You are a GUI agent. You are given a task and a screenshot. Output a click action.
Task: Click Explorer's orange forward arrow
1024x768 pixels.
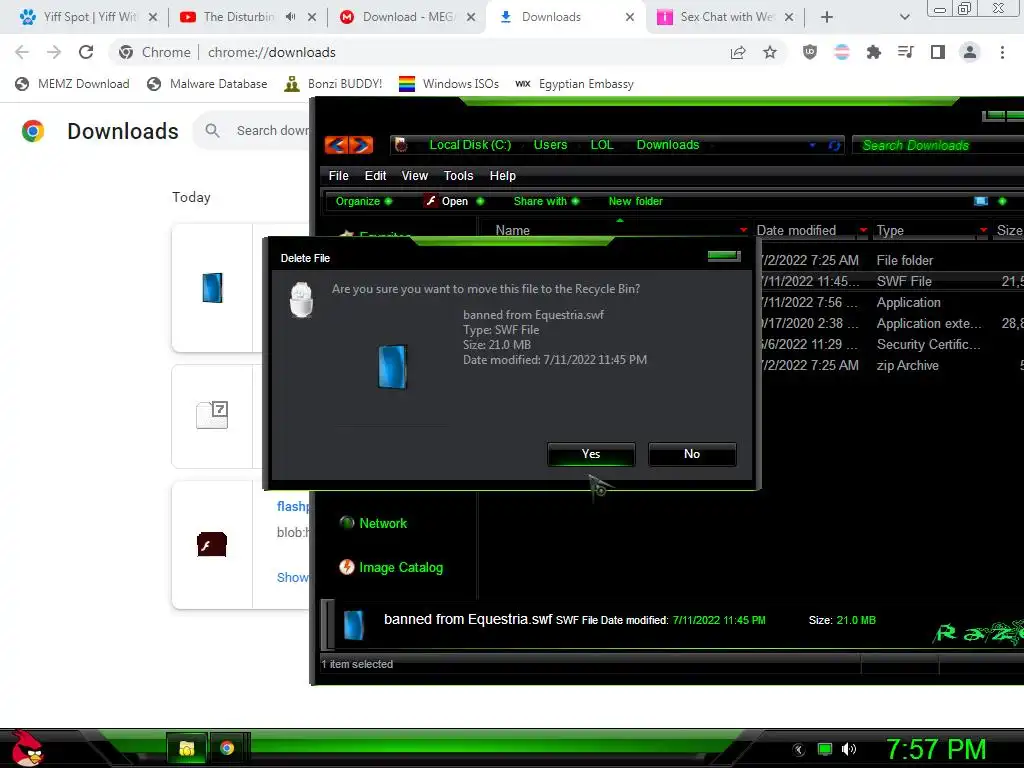[x=361, y=144]
